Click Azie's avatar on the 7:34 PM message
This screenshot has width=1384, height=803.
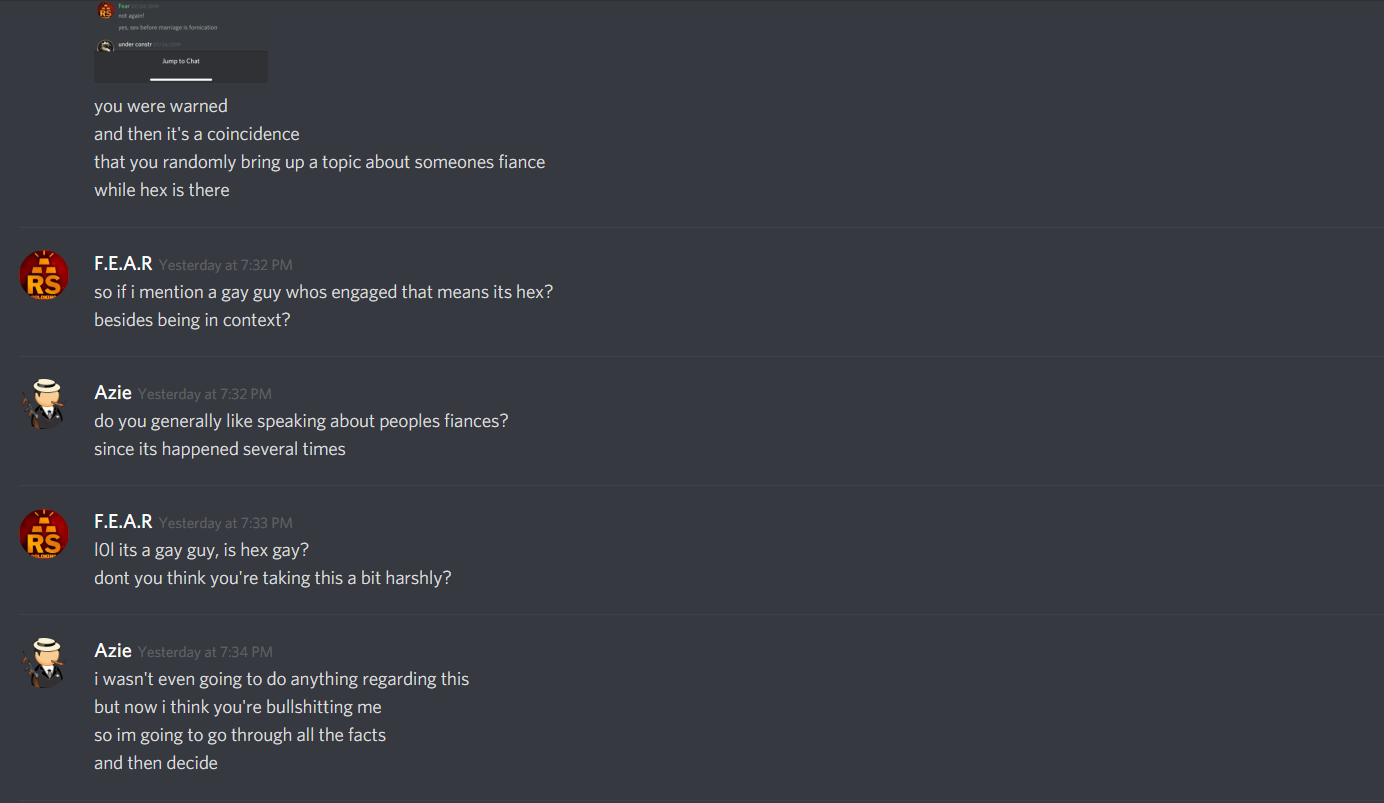(x=44, y=662)
